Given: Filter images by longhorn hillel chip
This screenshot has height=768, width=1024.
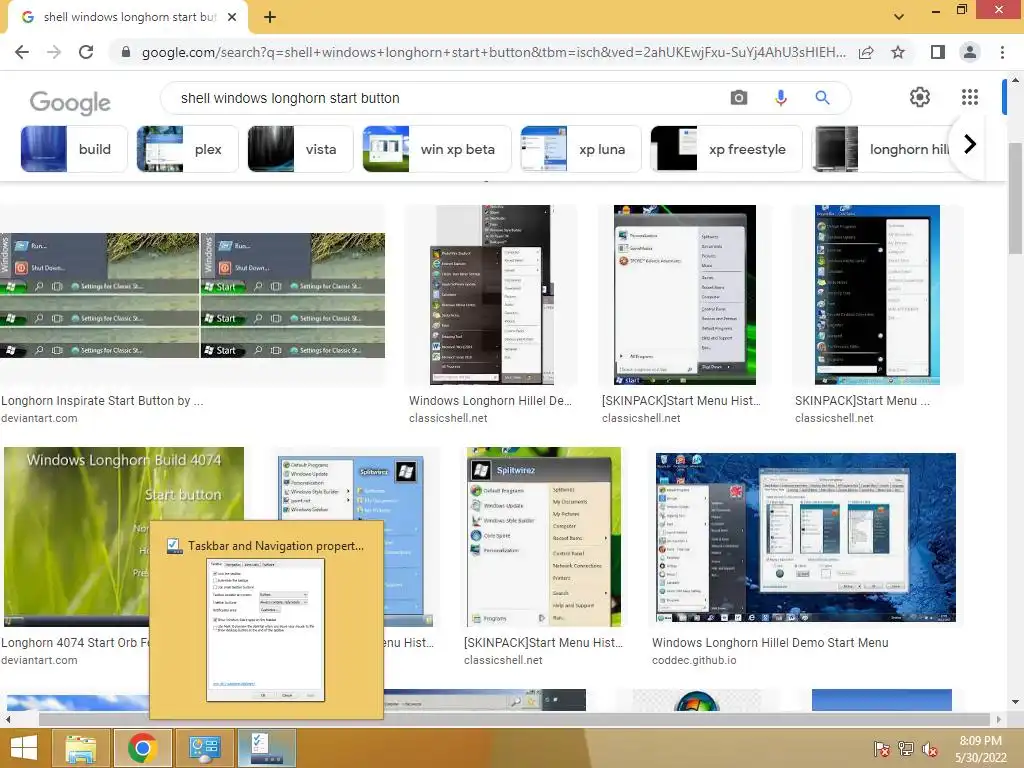Looking at the screenshot, I should pyautogui.click(x=882, y=149).
